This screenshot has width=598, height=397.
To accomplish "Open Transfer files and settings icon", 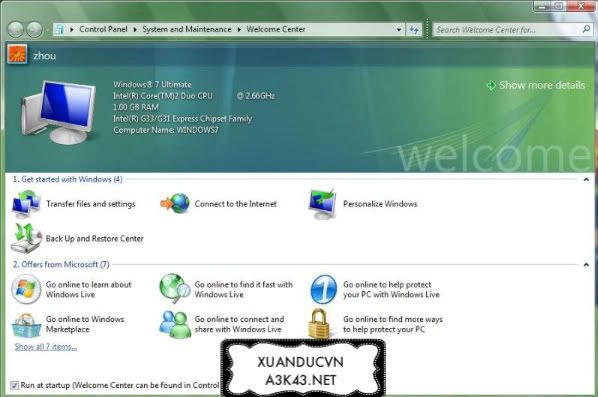I will [x=26, y=204].
